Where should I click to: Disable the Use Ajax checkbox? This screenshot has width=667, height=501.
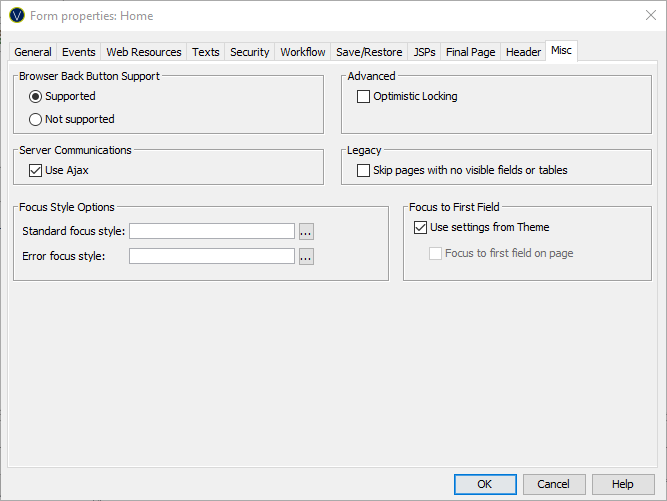tap(36, 171)
